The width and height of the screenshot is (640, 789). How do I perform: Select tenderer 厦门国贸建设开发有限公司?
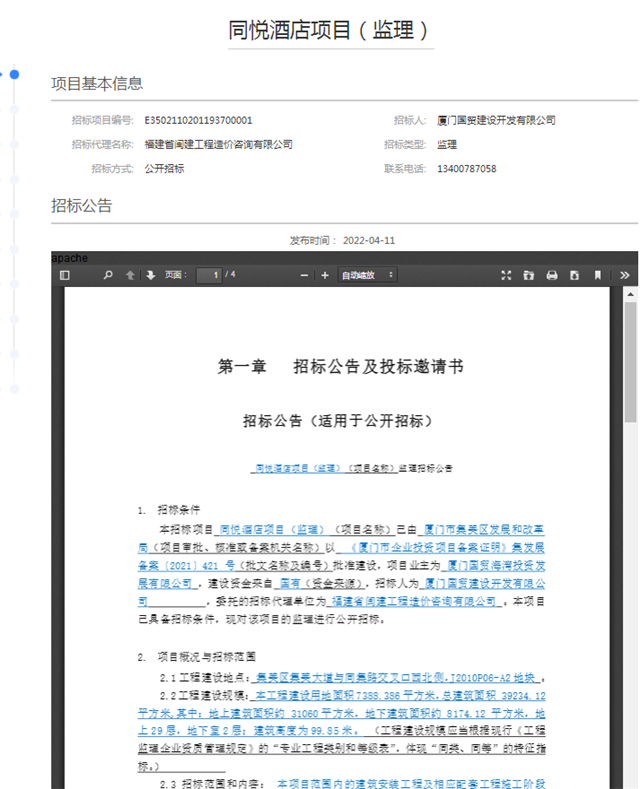(496, 120)
